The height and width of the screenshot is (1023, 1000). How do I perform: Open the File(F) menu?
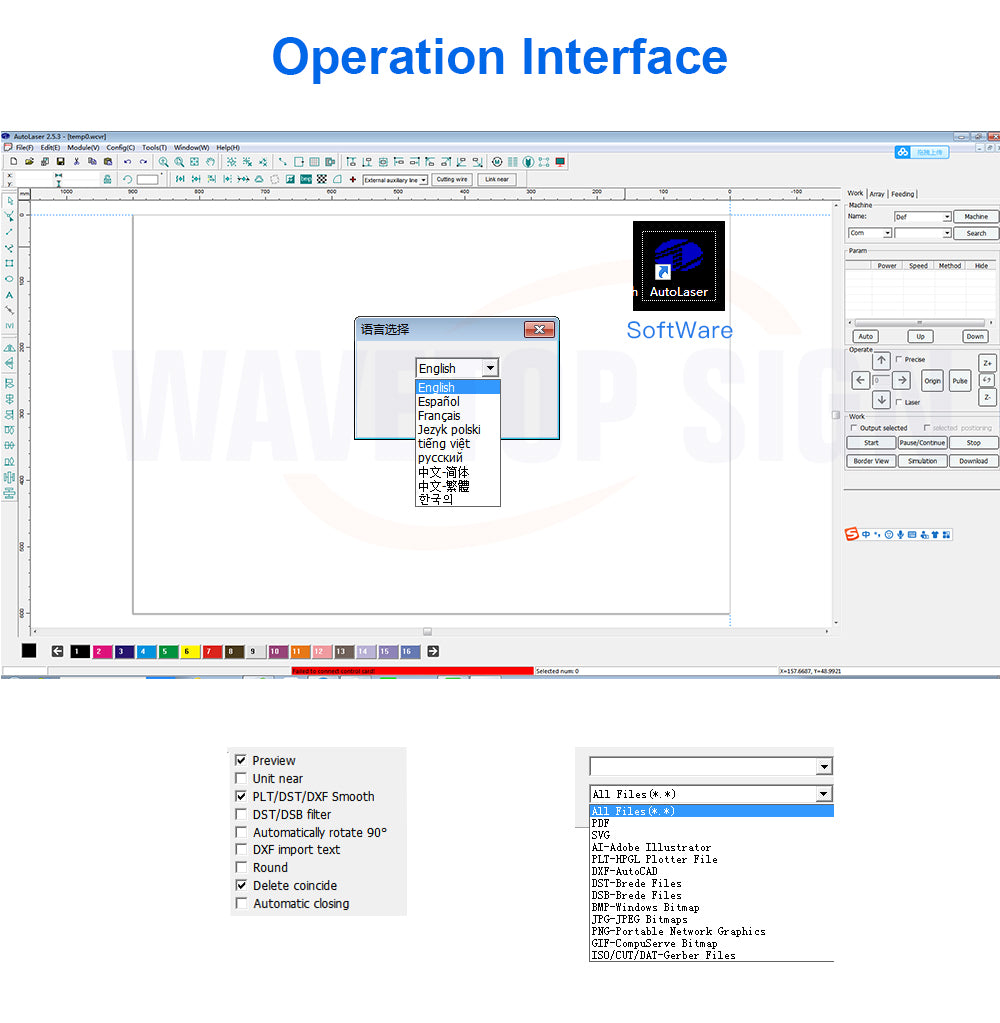tap(24, 147)
